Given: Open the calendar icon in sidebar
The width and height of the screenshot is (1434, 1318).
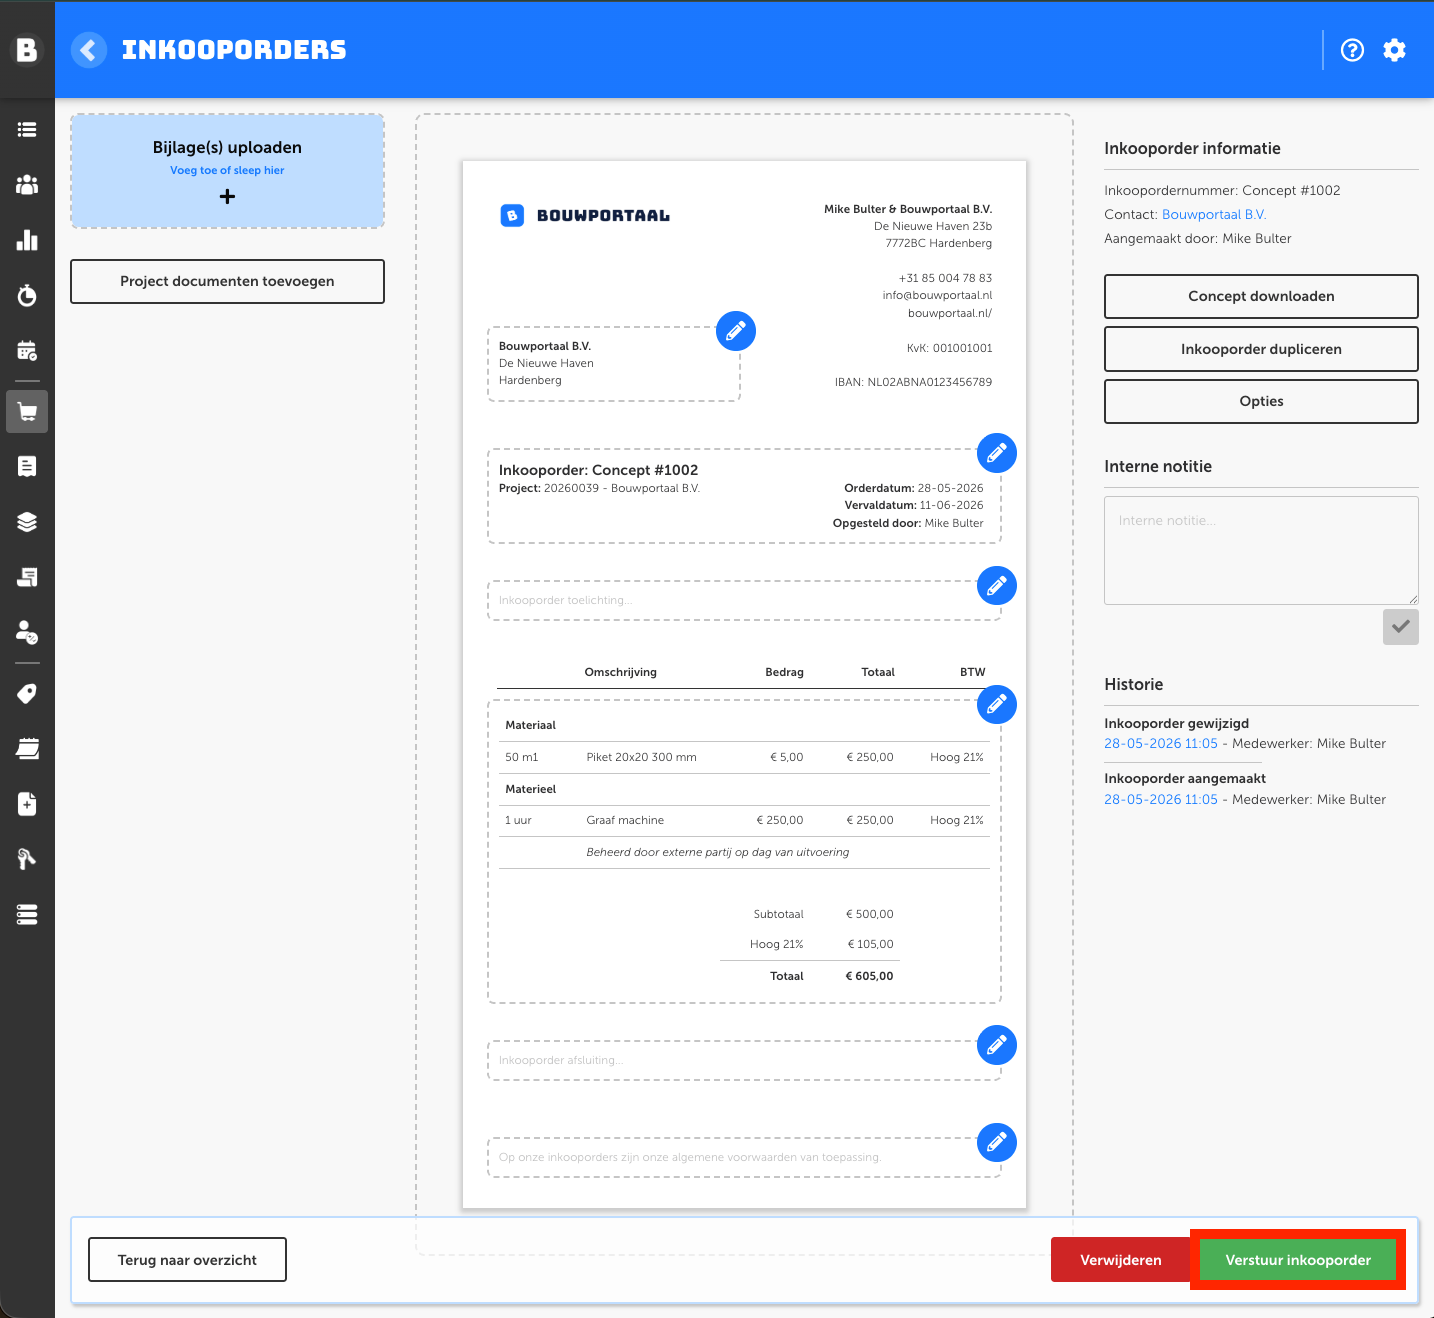Looking at the screenshot, I should coord(27,350).
